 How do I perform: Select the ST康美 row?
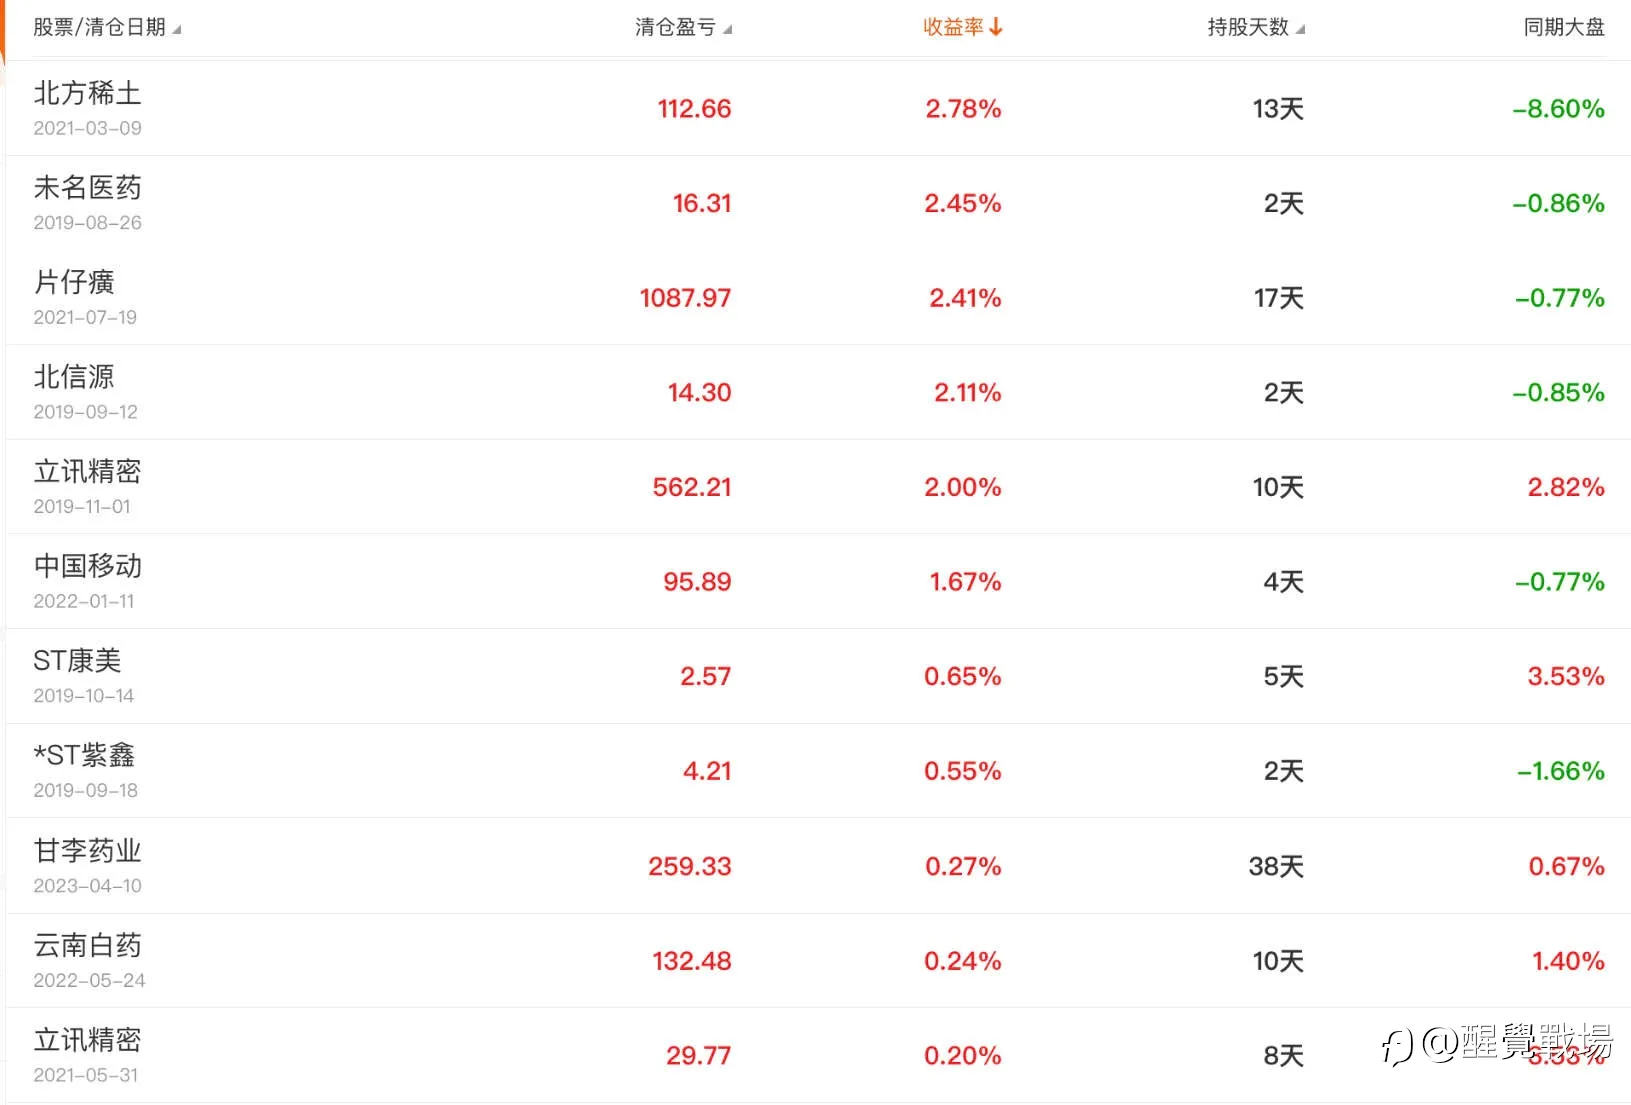click(818, 676)
